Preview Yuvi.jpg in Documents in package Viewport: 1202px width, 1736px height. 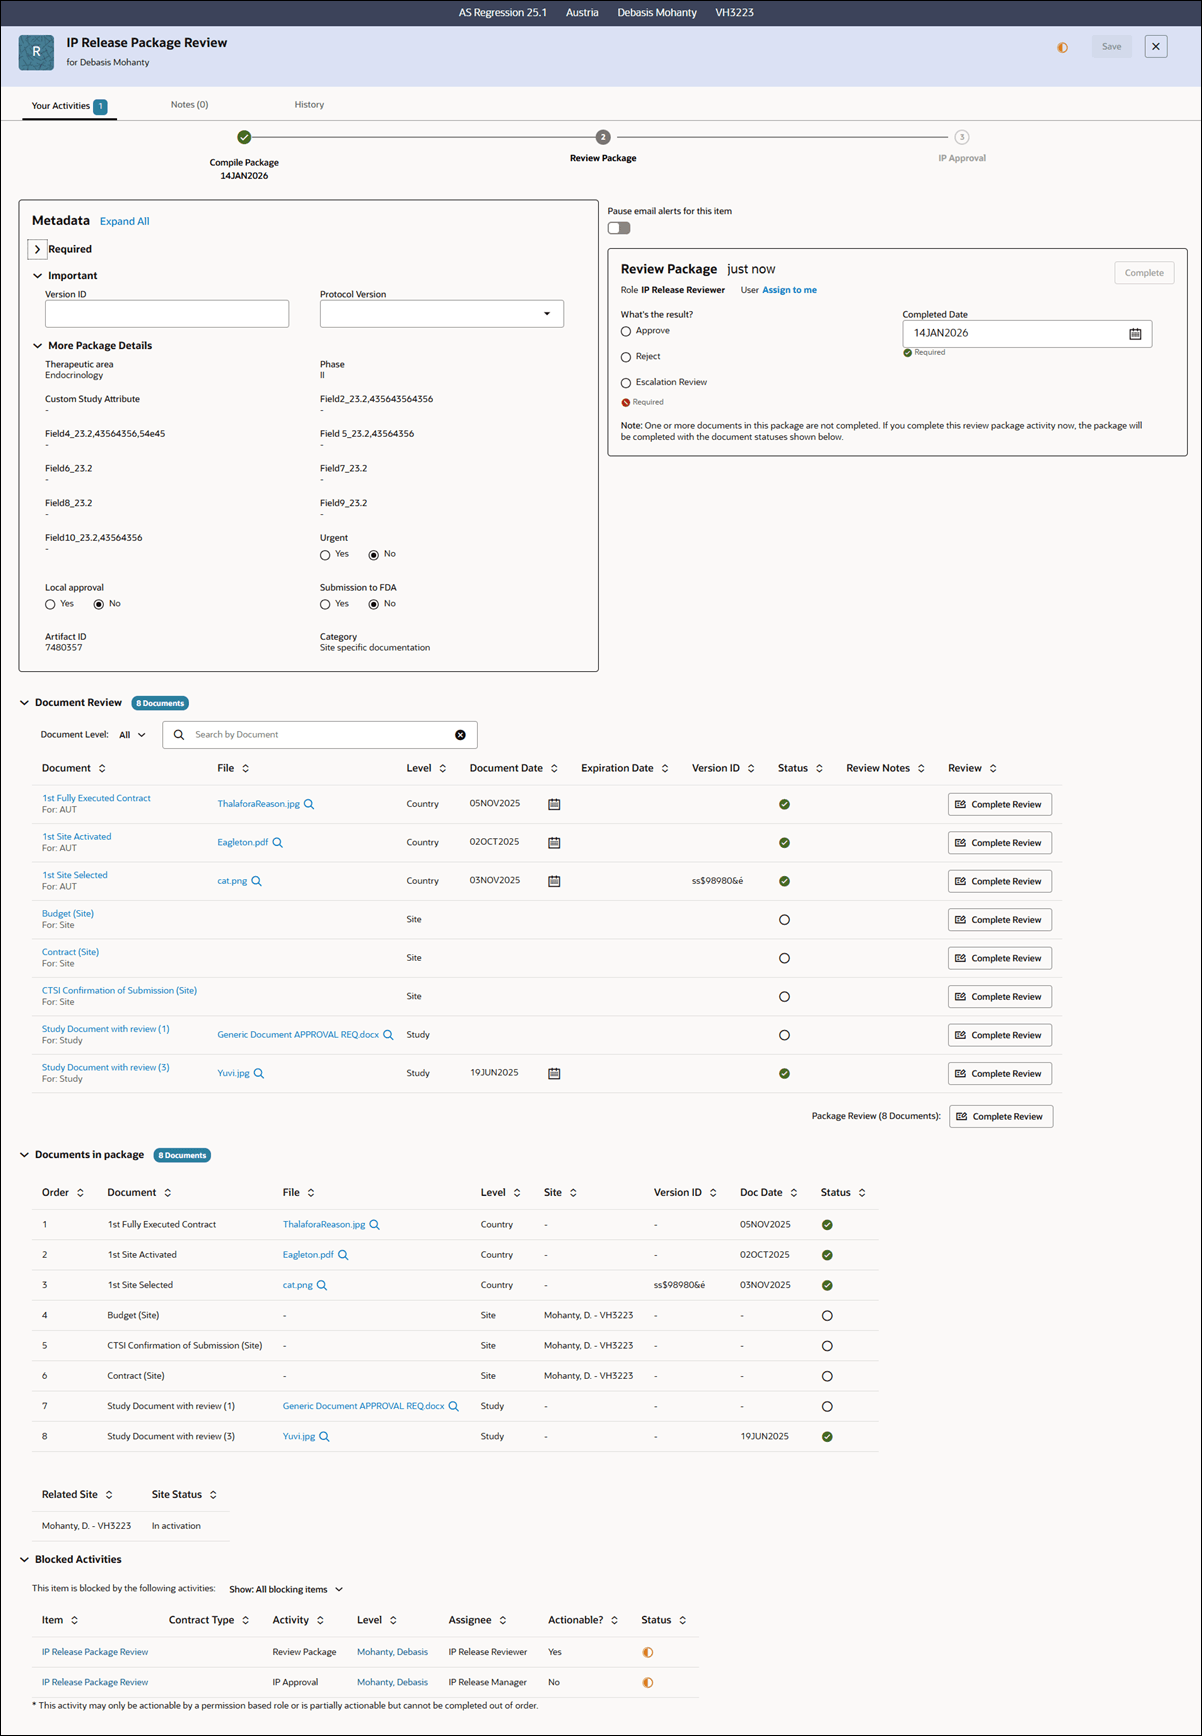point(324,1436)
